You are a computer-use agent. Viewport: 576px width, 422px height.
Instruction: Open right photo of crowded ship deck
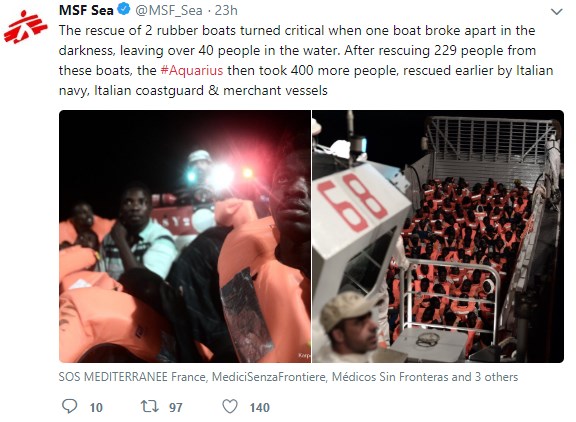pyautogui.click(x=438, y=236)
